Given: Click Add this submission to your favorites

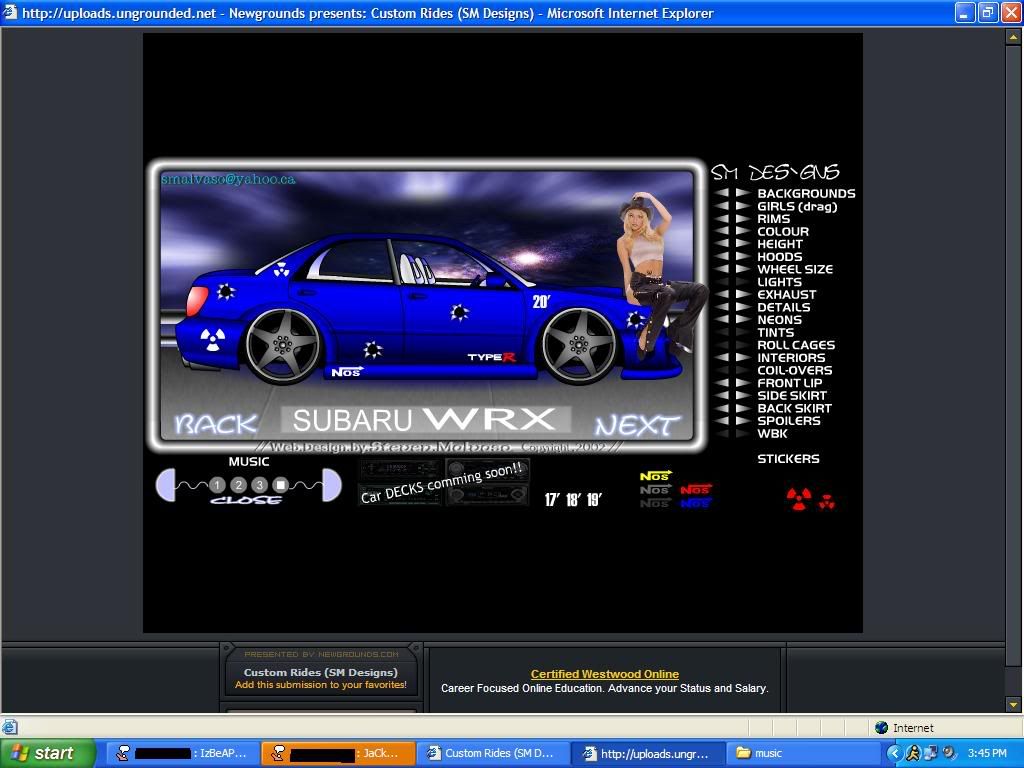Looking at the screenshot, I should [321, 685].
